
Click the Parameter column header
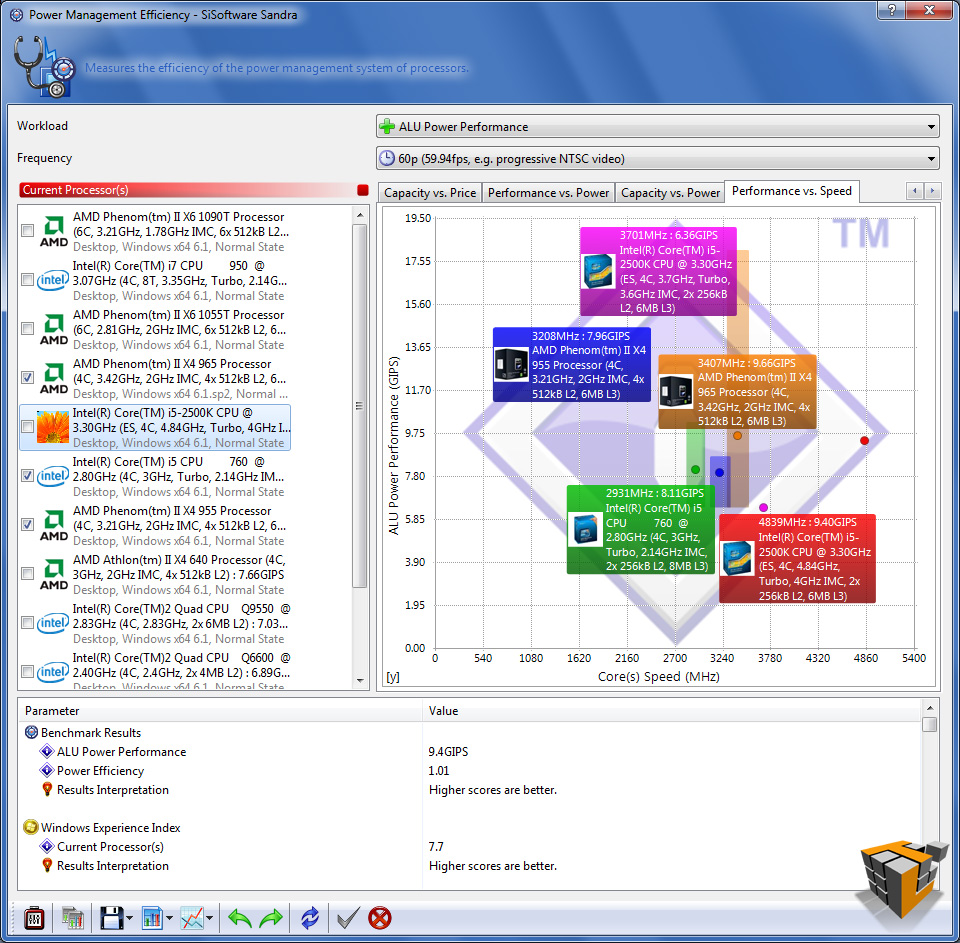[x=220, y=710]
